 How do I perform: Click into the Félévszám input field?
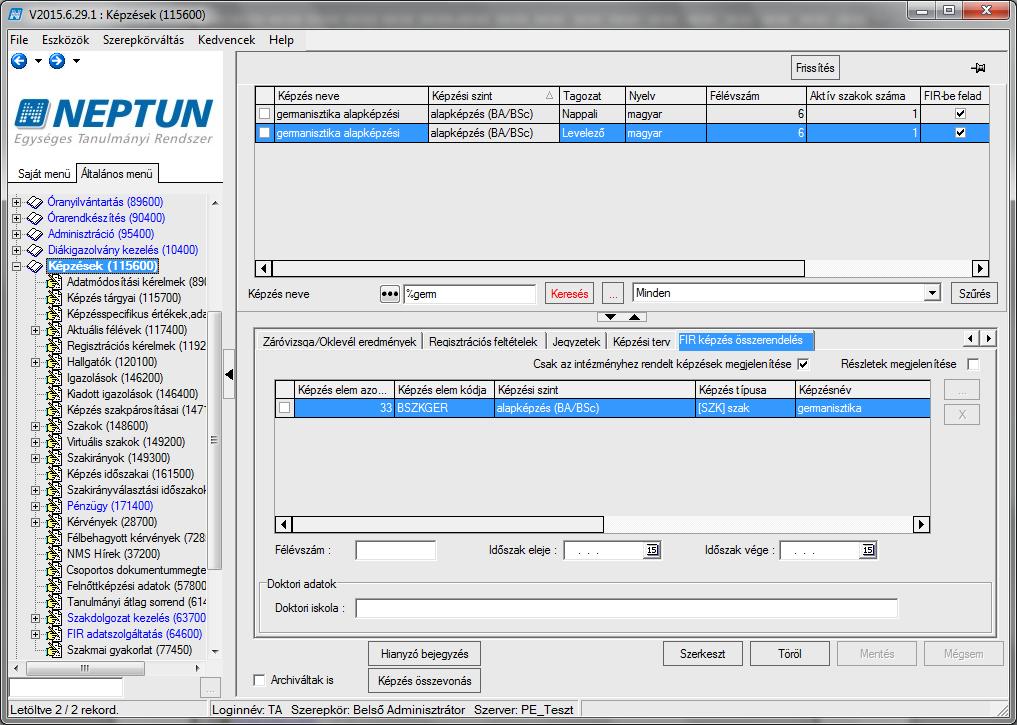[x=396, y=551]
